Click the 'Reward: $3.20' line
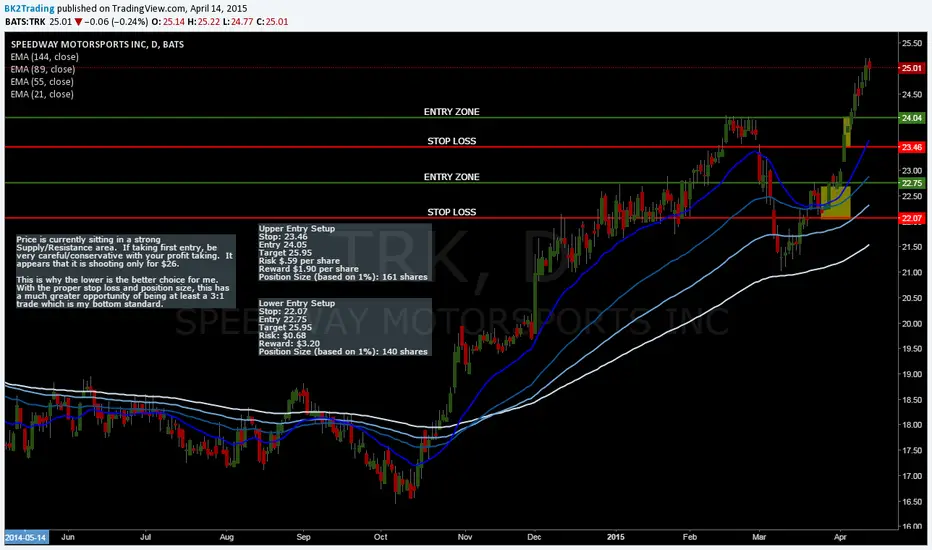 pyautogui.click(x=289, y=344)
